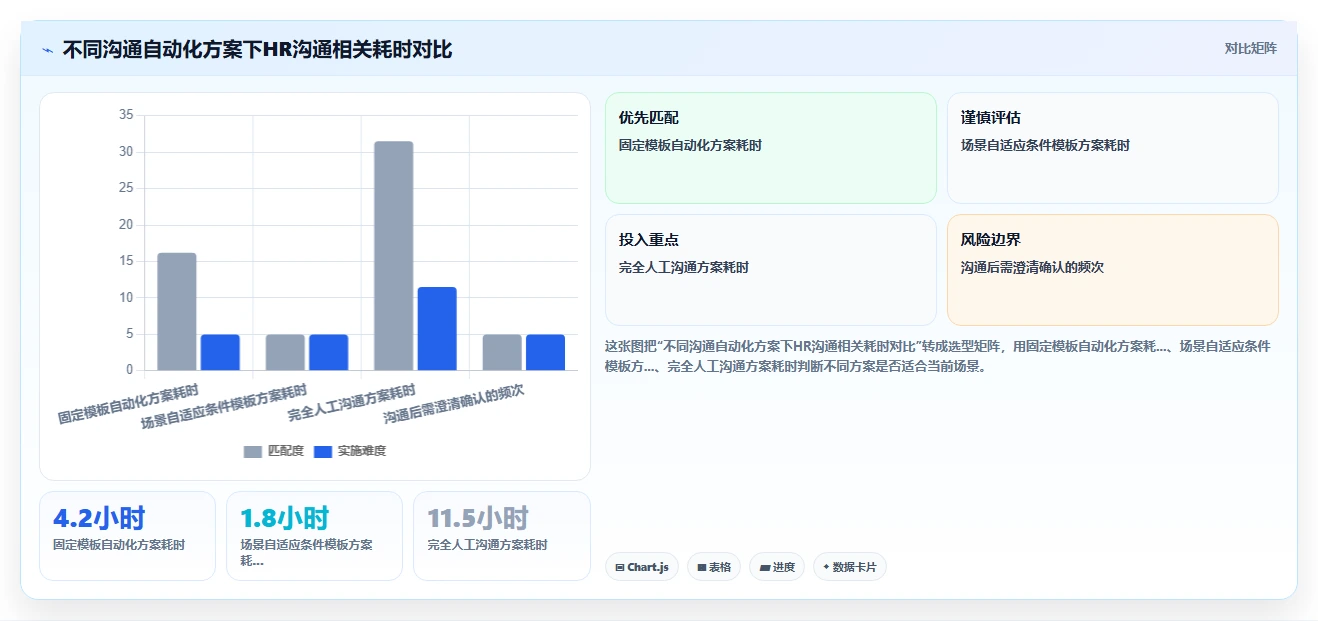
Task: Click the blue bar for 固定模板自动化方案耗时
Action: click(x=220, y=353)
